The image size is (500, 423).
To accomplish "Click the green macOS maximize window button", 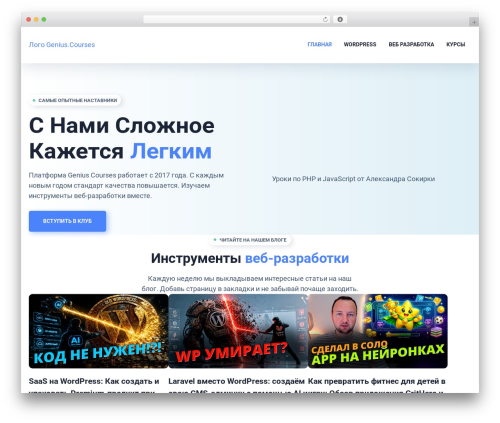I will pyautogui.click(x=44, y=20).
